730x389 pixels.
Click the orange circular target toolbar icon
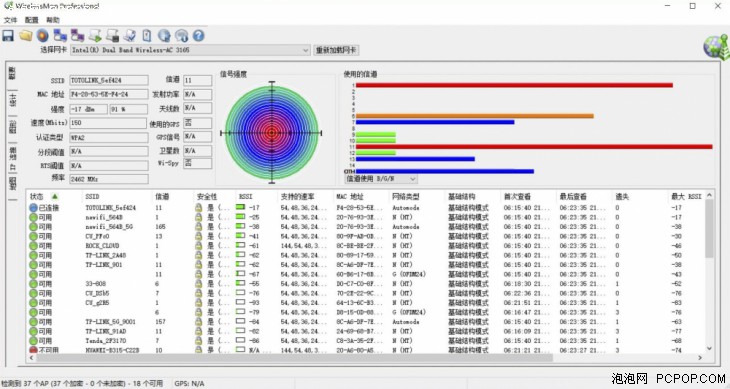(x=42, y=35)
